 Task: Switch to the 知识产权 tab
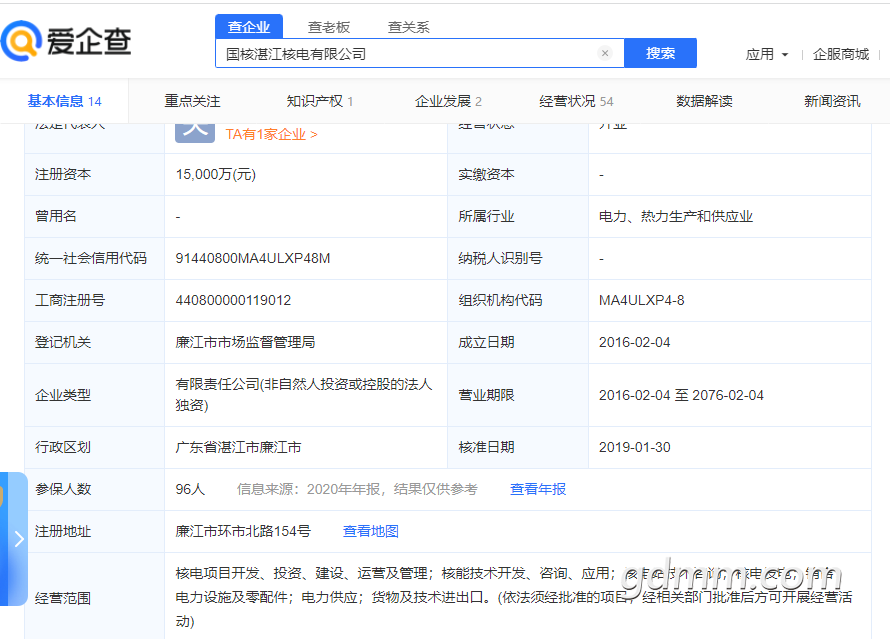(x=320, y=102)
